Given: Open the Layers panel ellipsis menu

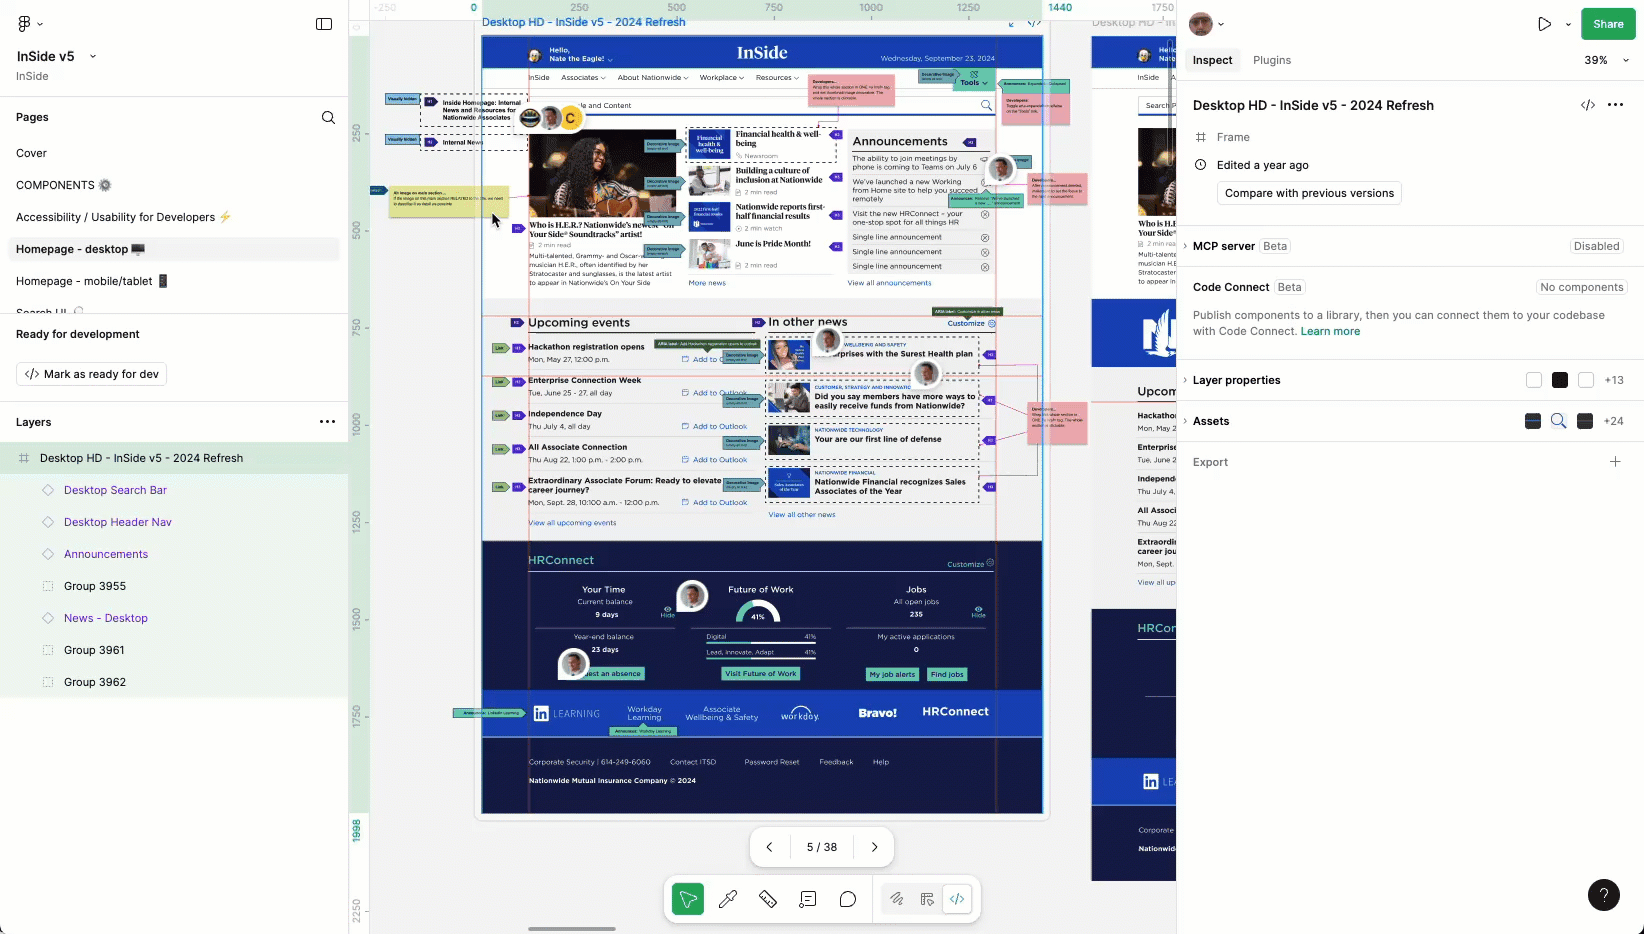Looking at the screenshot, I should click(x=327, y=422).
